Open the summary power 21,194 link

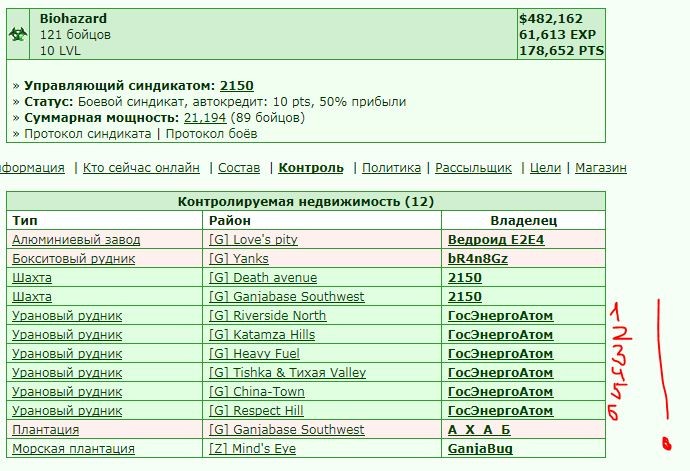[x=205, y=118]
